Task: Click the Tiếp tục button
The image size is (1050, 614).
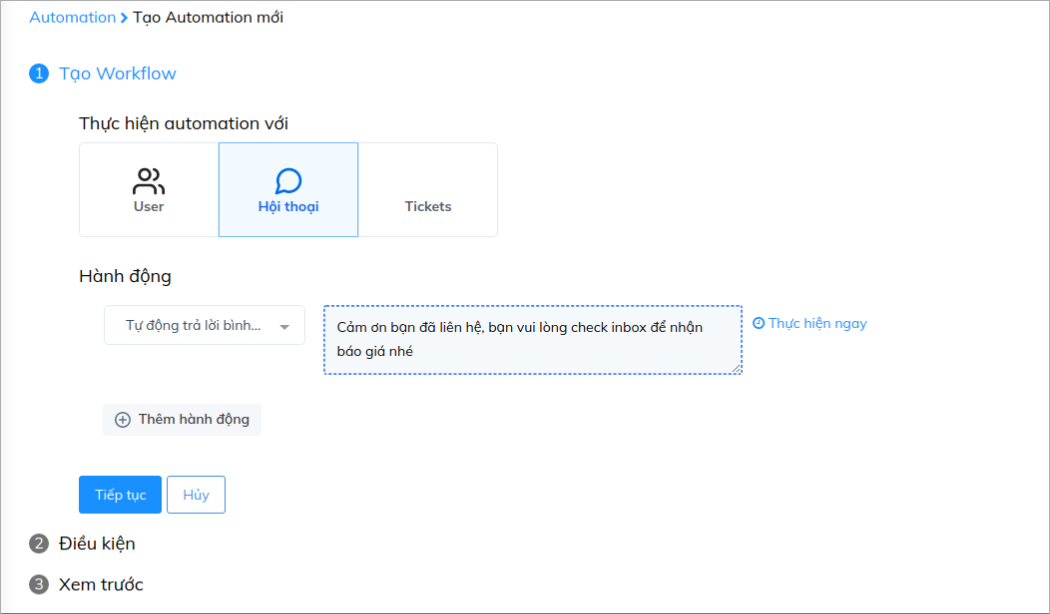Action: [121, 495]
